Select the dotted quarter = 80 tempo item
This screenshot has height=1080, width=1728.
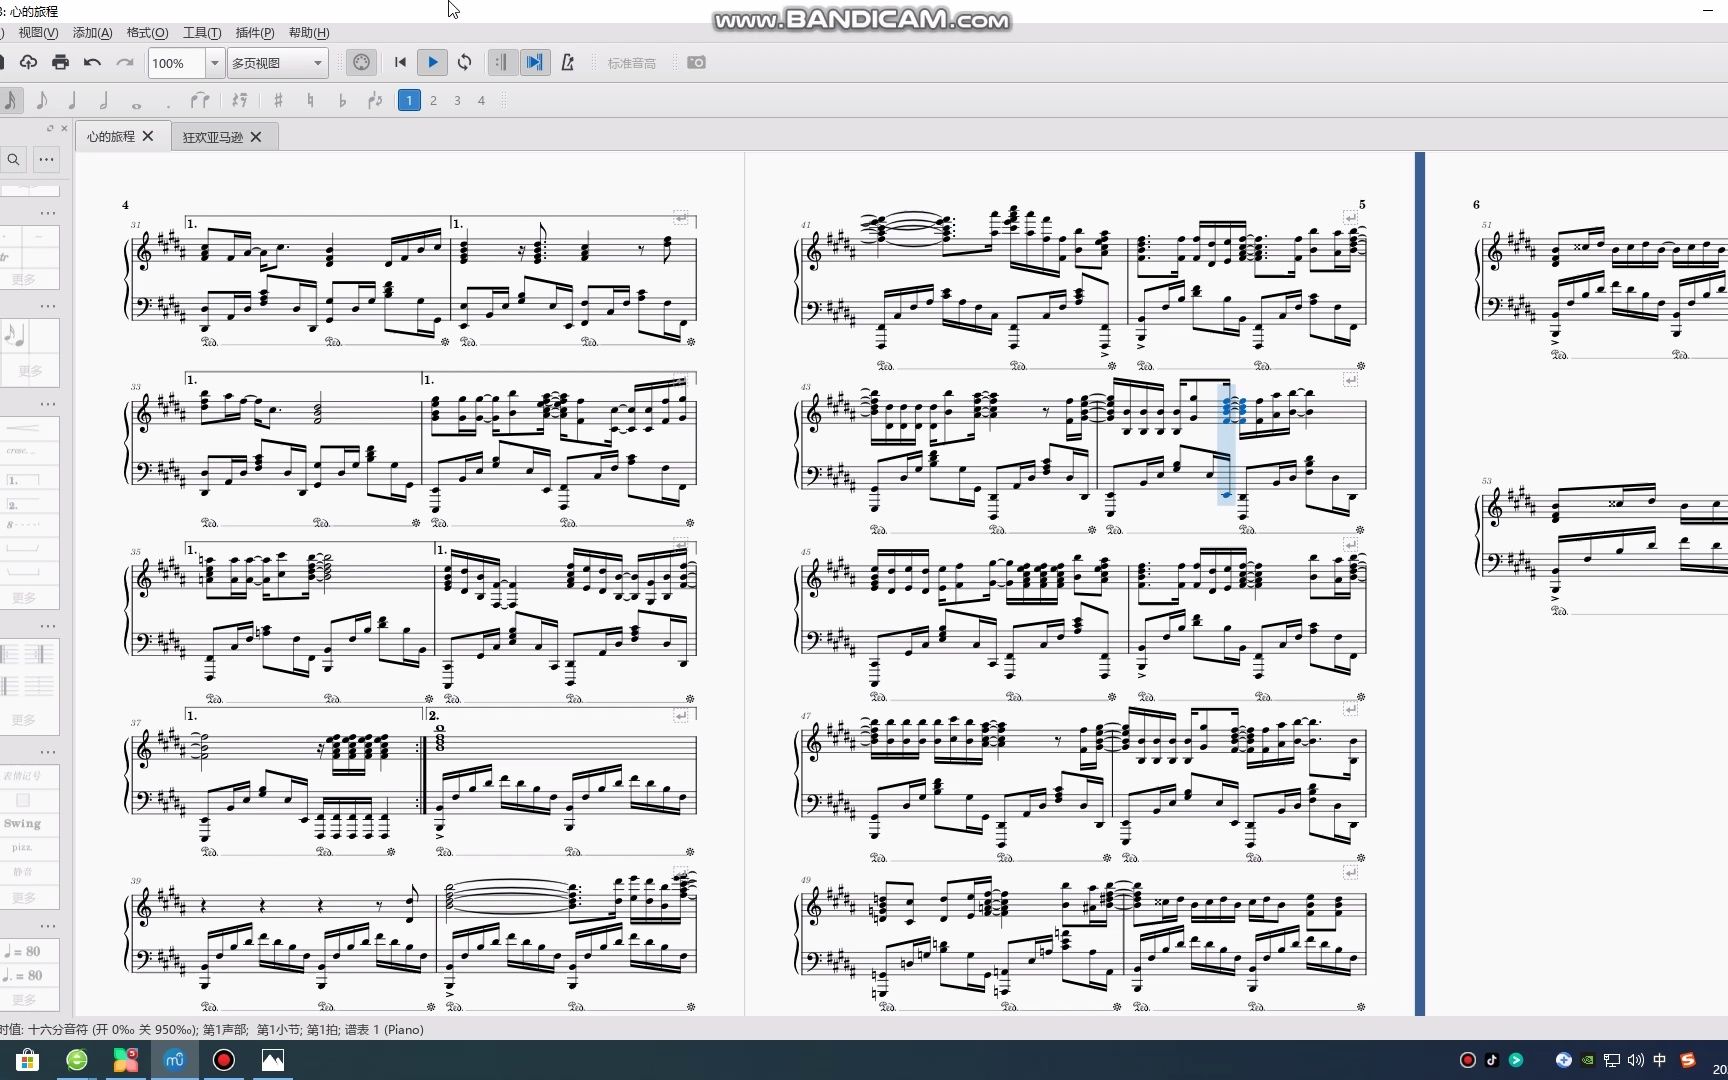pyautogui.click(x=24, y=975)
